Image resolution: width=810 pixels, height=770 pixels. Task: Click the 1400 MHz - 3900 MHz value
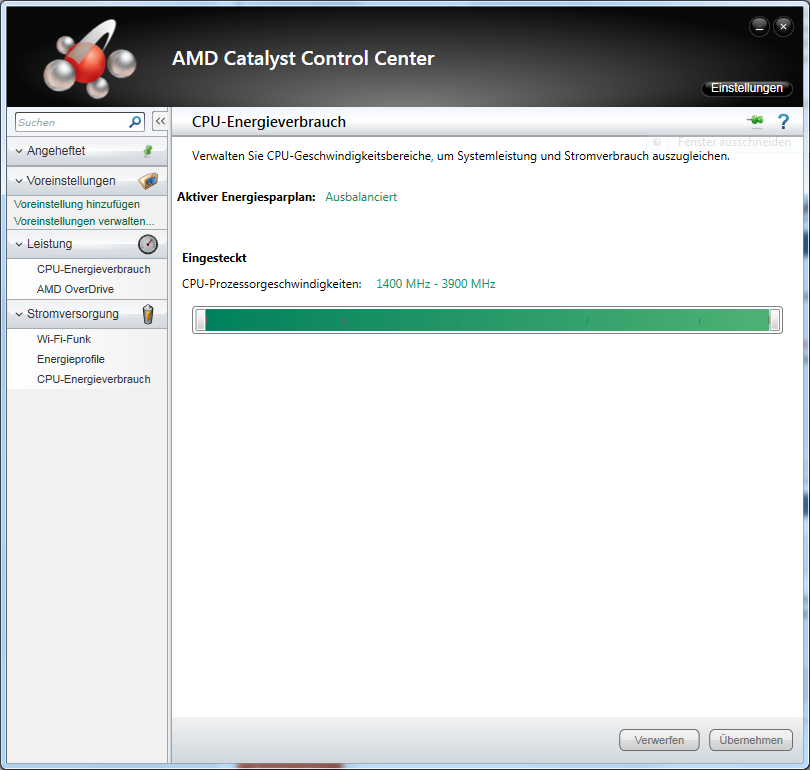(435, 284)
